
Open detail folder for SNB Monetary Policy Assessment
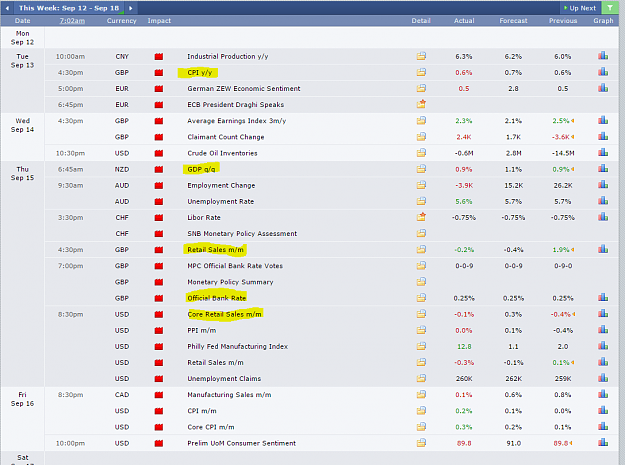click(x=421, y=233)
